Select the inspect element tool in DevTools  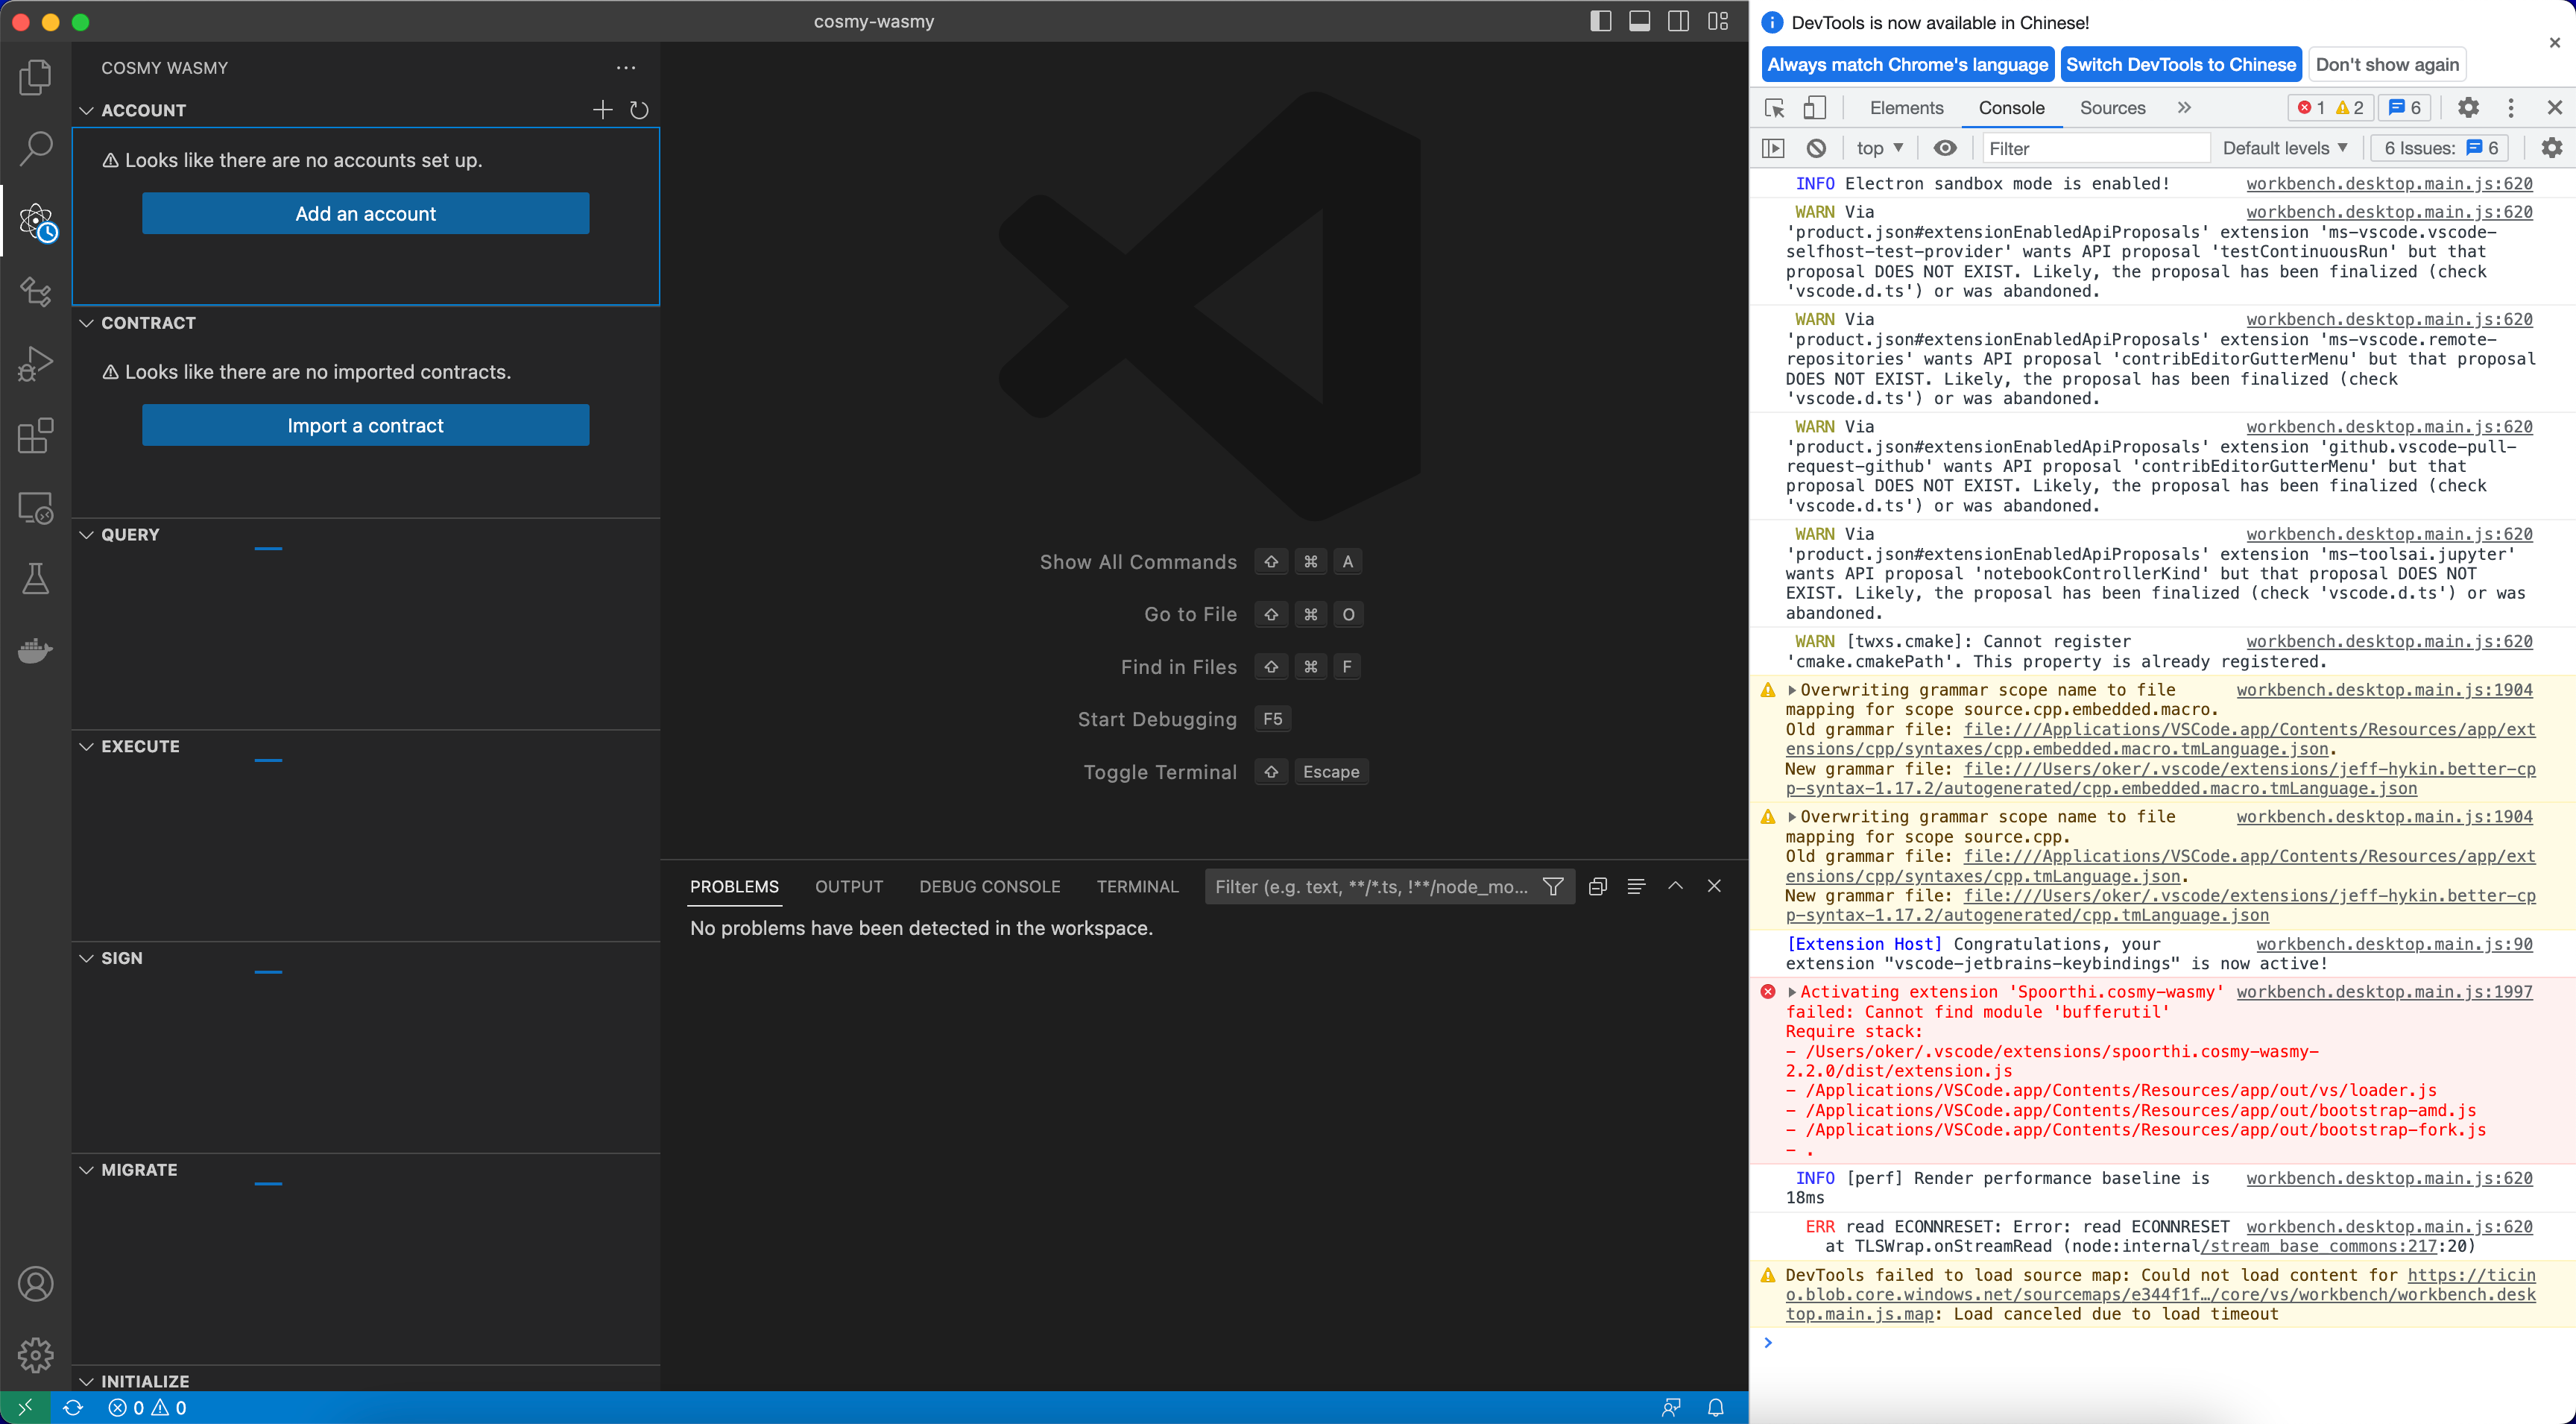tap(1774, 107)
